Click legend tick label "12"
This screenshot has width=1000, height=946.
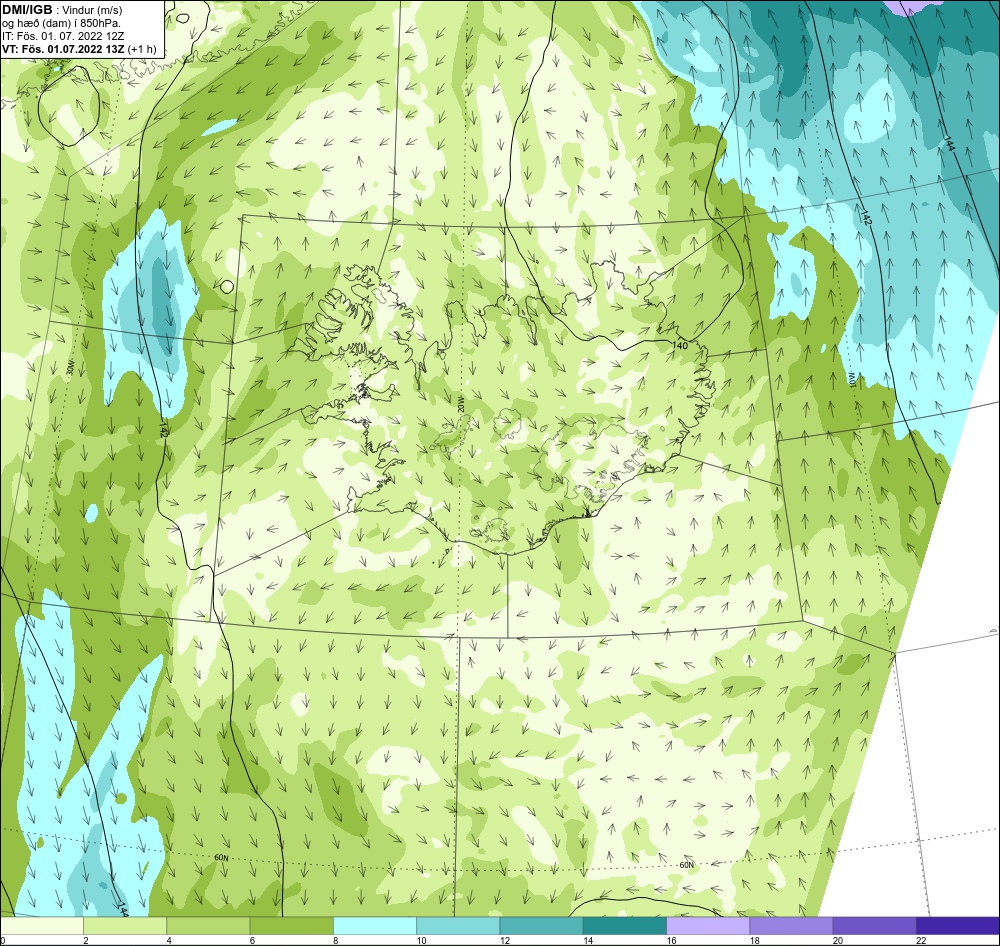[504, 940]
